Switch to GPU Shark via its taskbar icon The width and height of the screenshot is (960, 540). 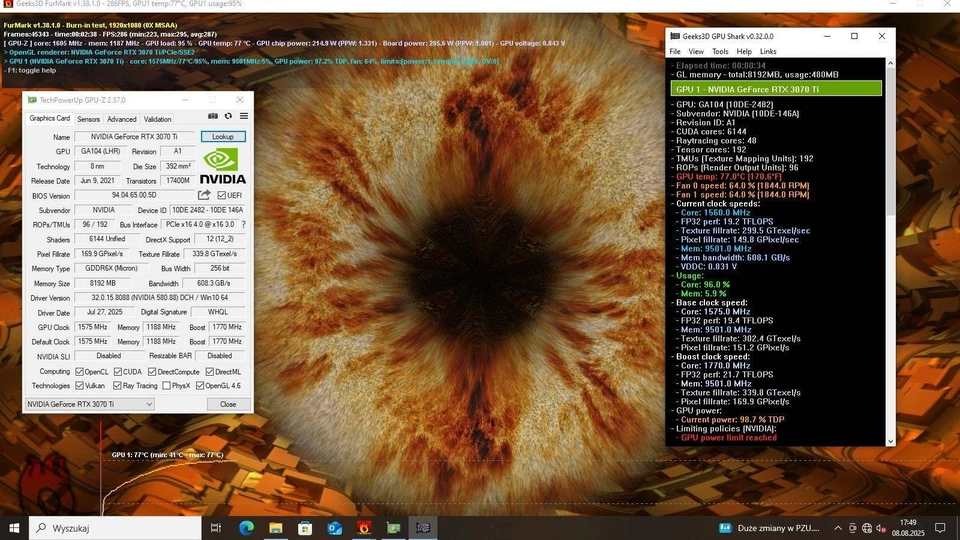422,528
